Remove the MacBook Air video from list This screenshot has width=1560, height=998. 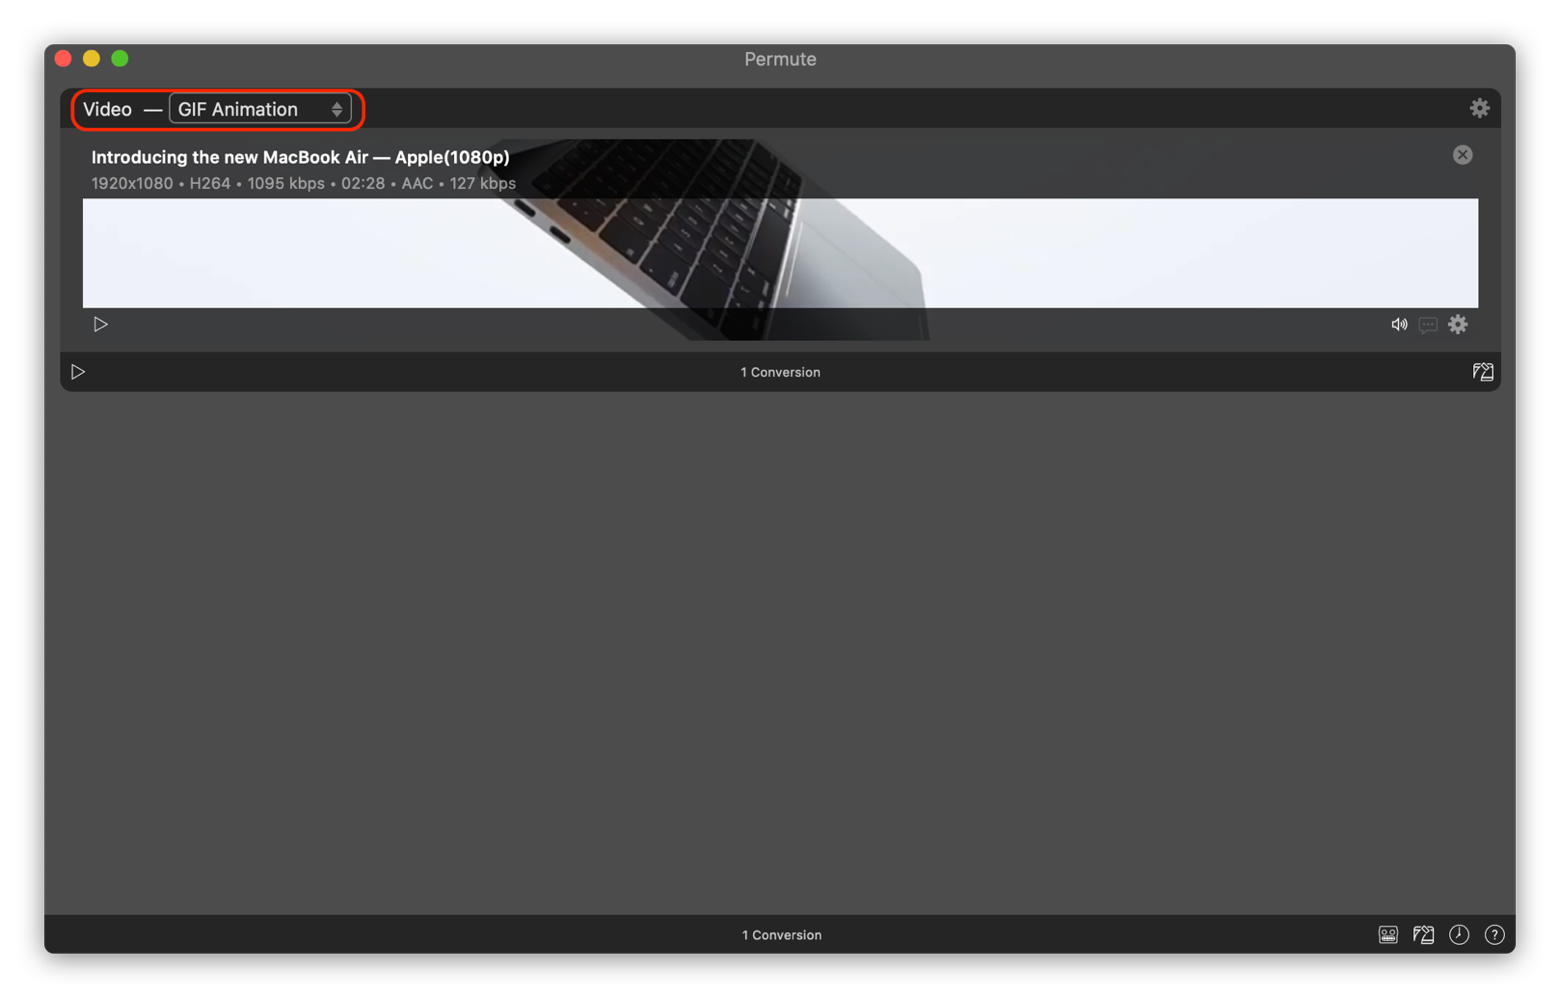(x=1462, y=155)
